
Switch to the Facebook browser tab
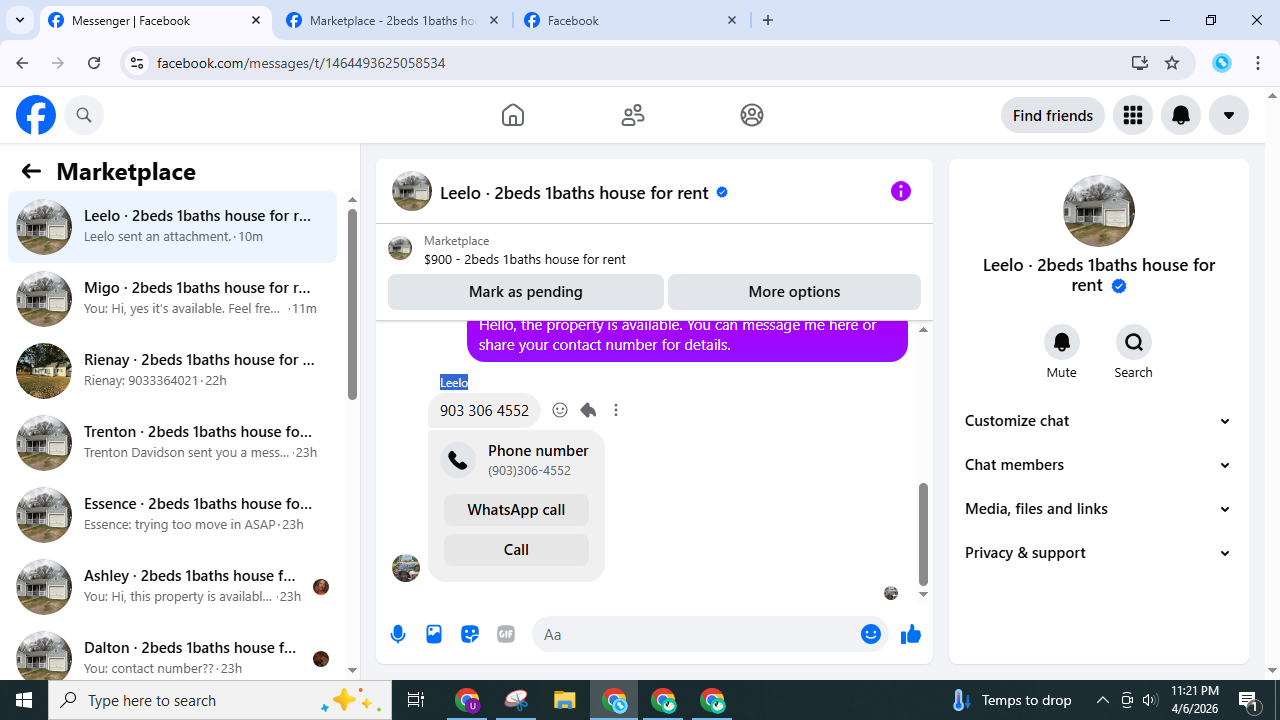tap(632, 20)
